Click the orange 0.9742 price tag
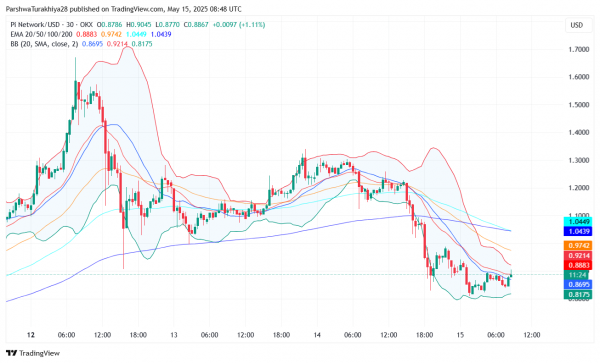The width and height of the screenshot is (600, 363). [x=578, y=246]
